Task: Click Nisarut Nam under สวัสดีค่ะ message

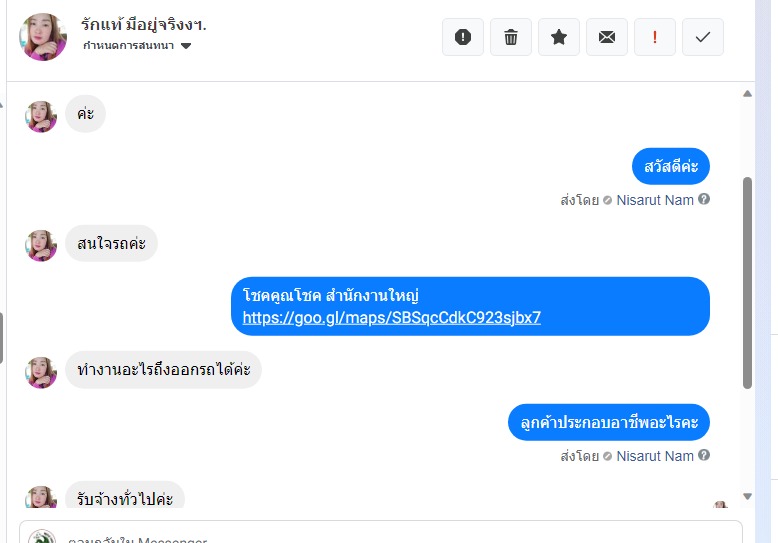Action: (654, 200)
